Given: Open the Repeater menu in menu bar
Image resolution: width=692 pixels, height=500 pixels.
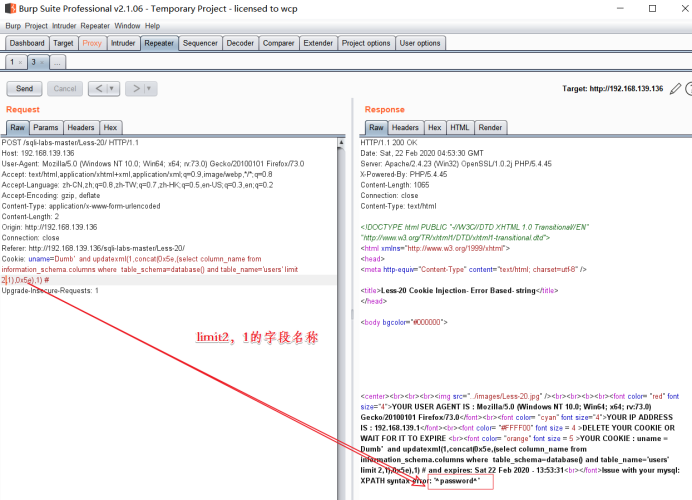Looking at the screenshot, I should point(95,26).
